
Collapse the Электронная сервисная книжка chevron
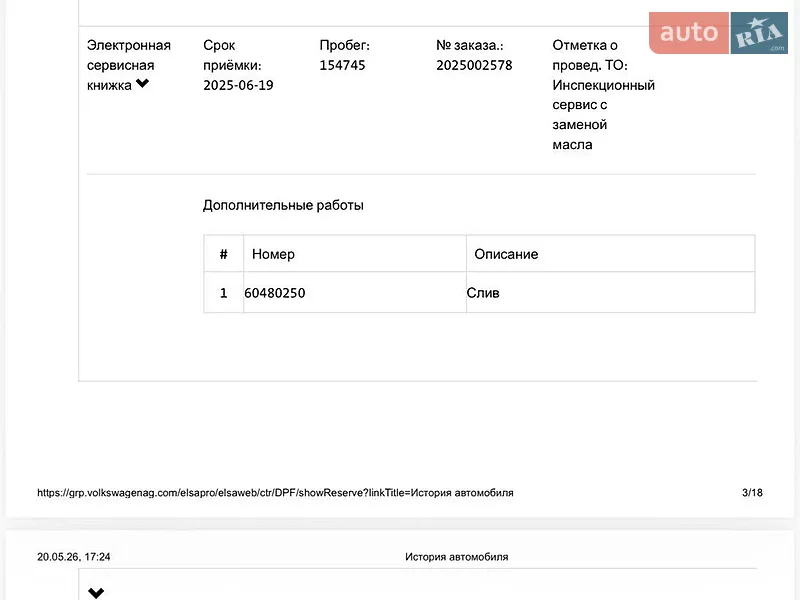pos(142,83)
